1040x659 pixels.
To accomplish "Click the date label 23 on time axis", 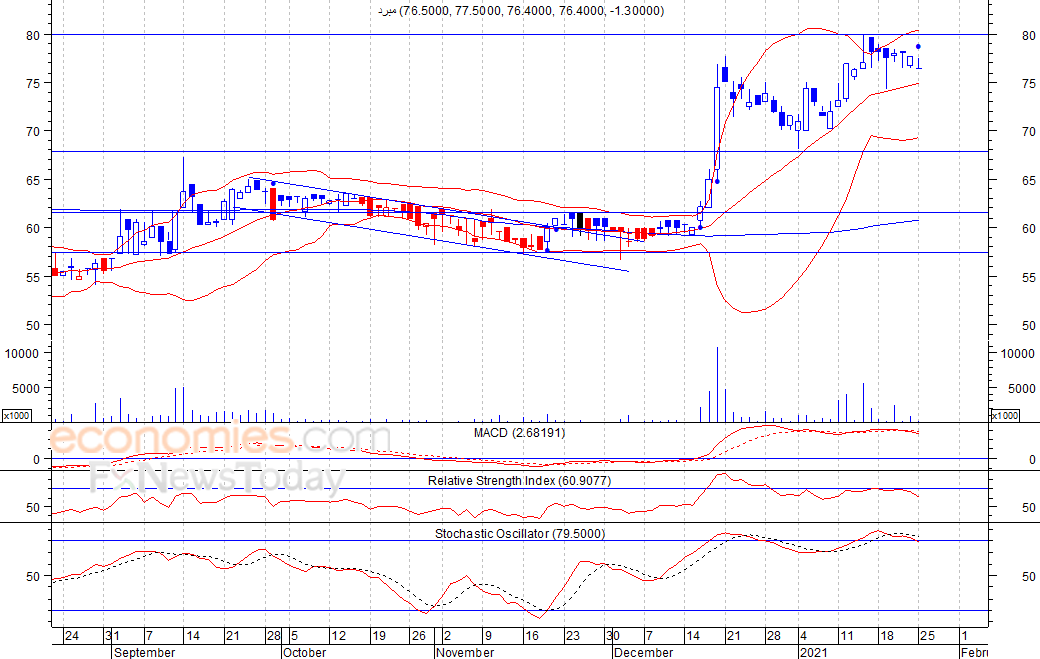I will 572,636.
